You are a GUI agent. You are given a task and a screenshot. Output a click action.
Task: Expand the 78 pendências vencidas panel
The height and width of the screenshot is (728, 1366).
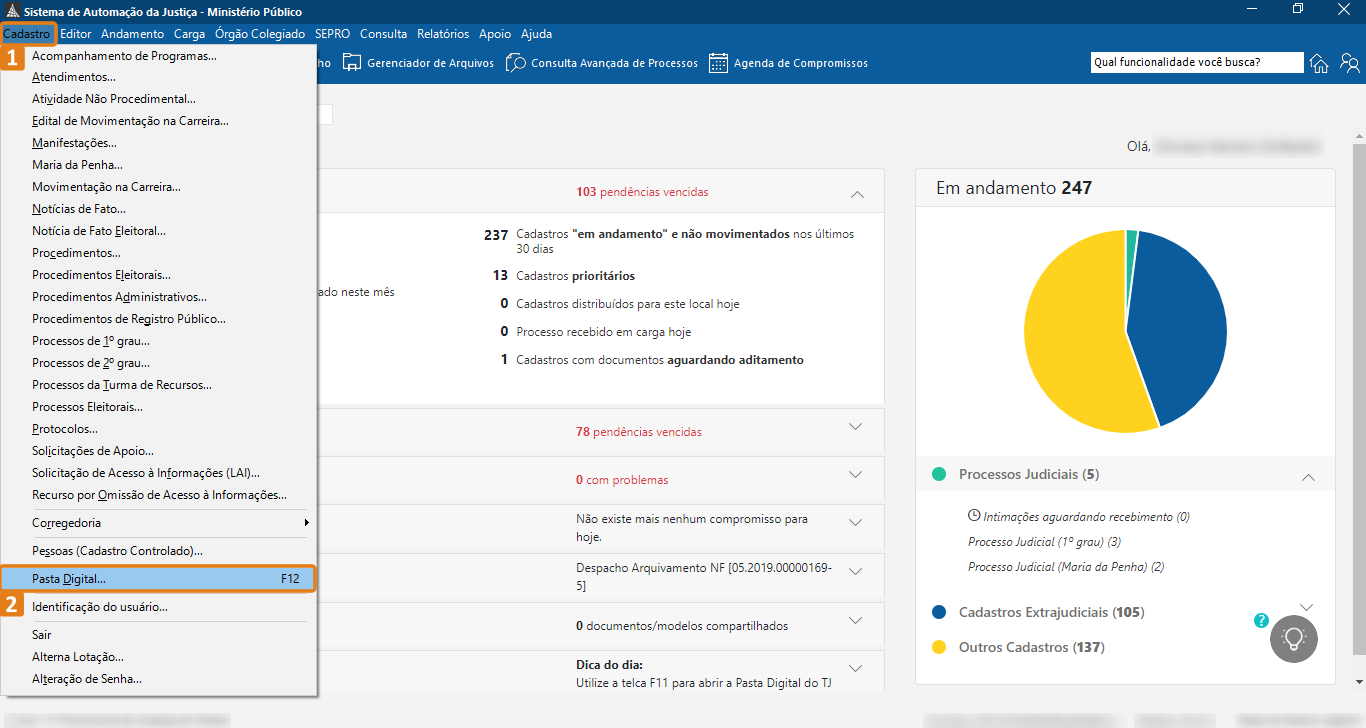click(x=855, y=427)
